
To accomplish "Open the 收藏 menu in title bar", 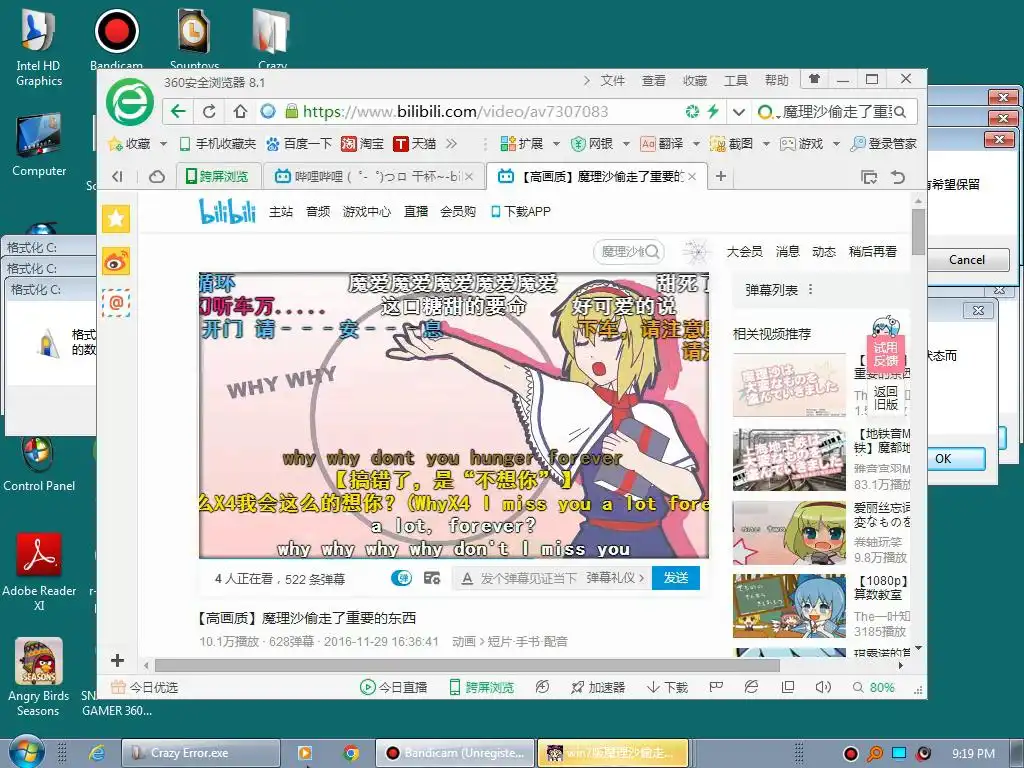I will (x=695, y=80).
